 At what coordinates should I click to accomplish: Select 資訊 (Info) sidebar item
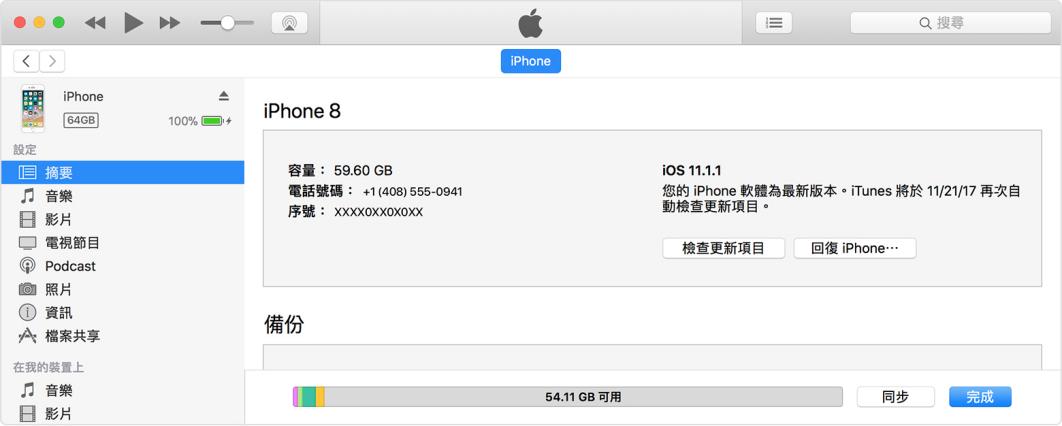[123, 313]
